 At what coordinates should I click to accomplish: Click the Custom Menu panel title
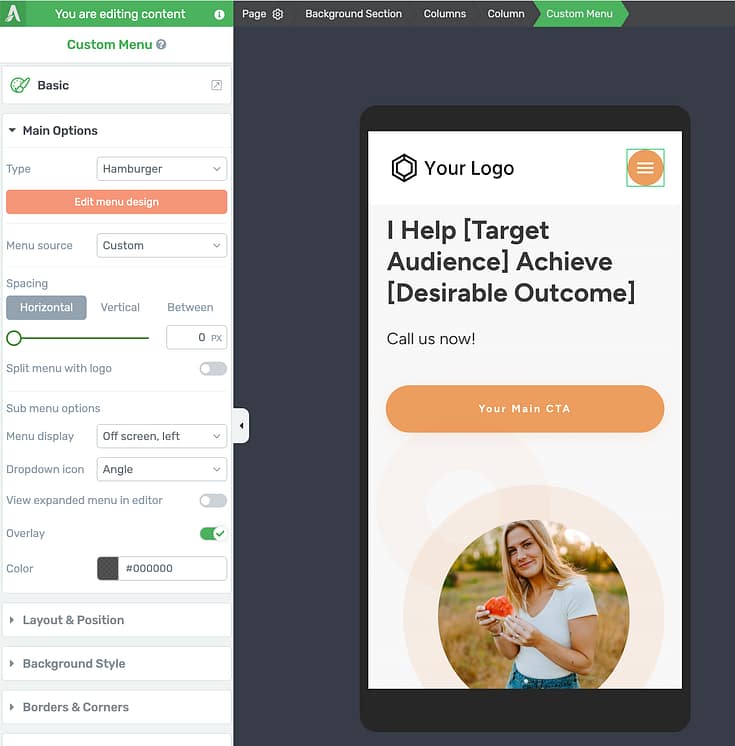[109, 44]
